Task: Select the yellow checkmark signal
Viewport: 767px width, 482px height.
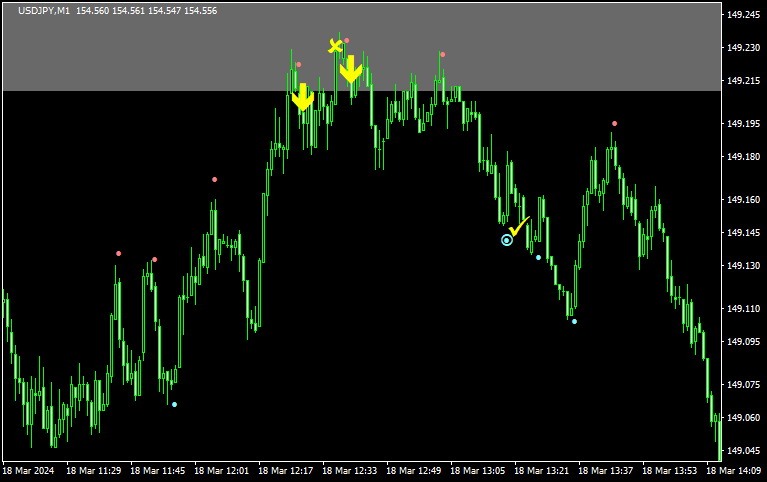Action: click(x=518, y=226)
